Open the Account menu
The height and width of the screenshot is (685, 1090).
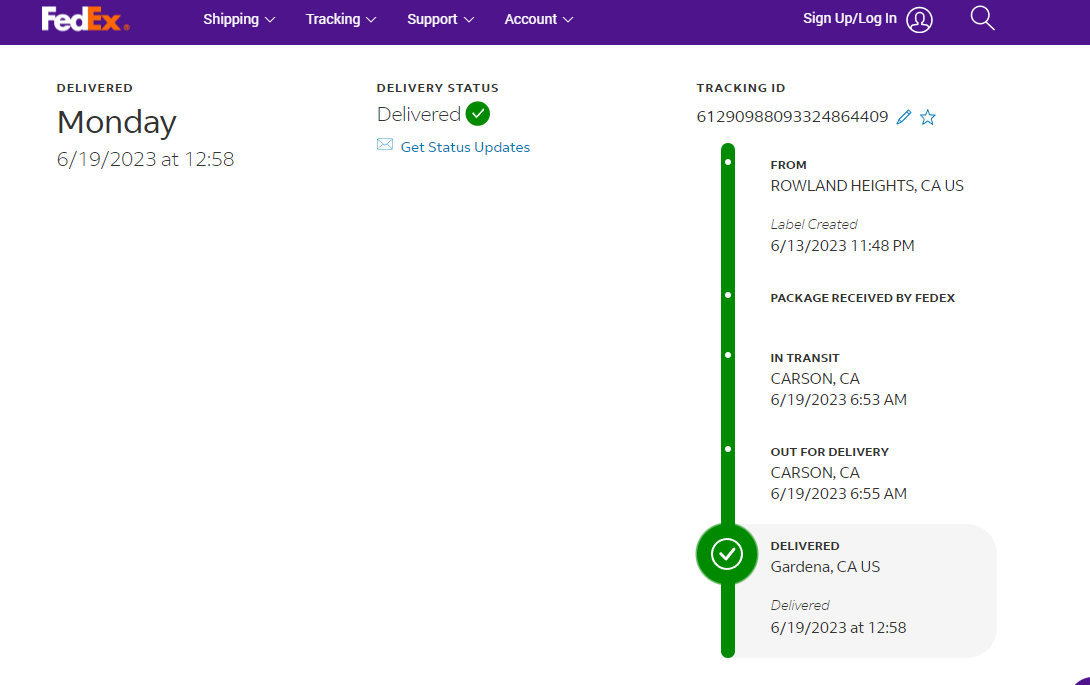tap(539, 19)
